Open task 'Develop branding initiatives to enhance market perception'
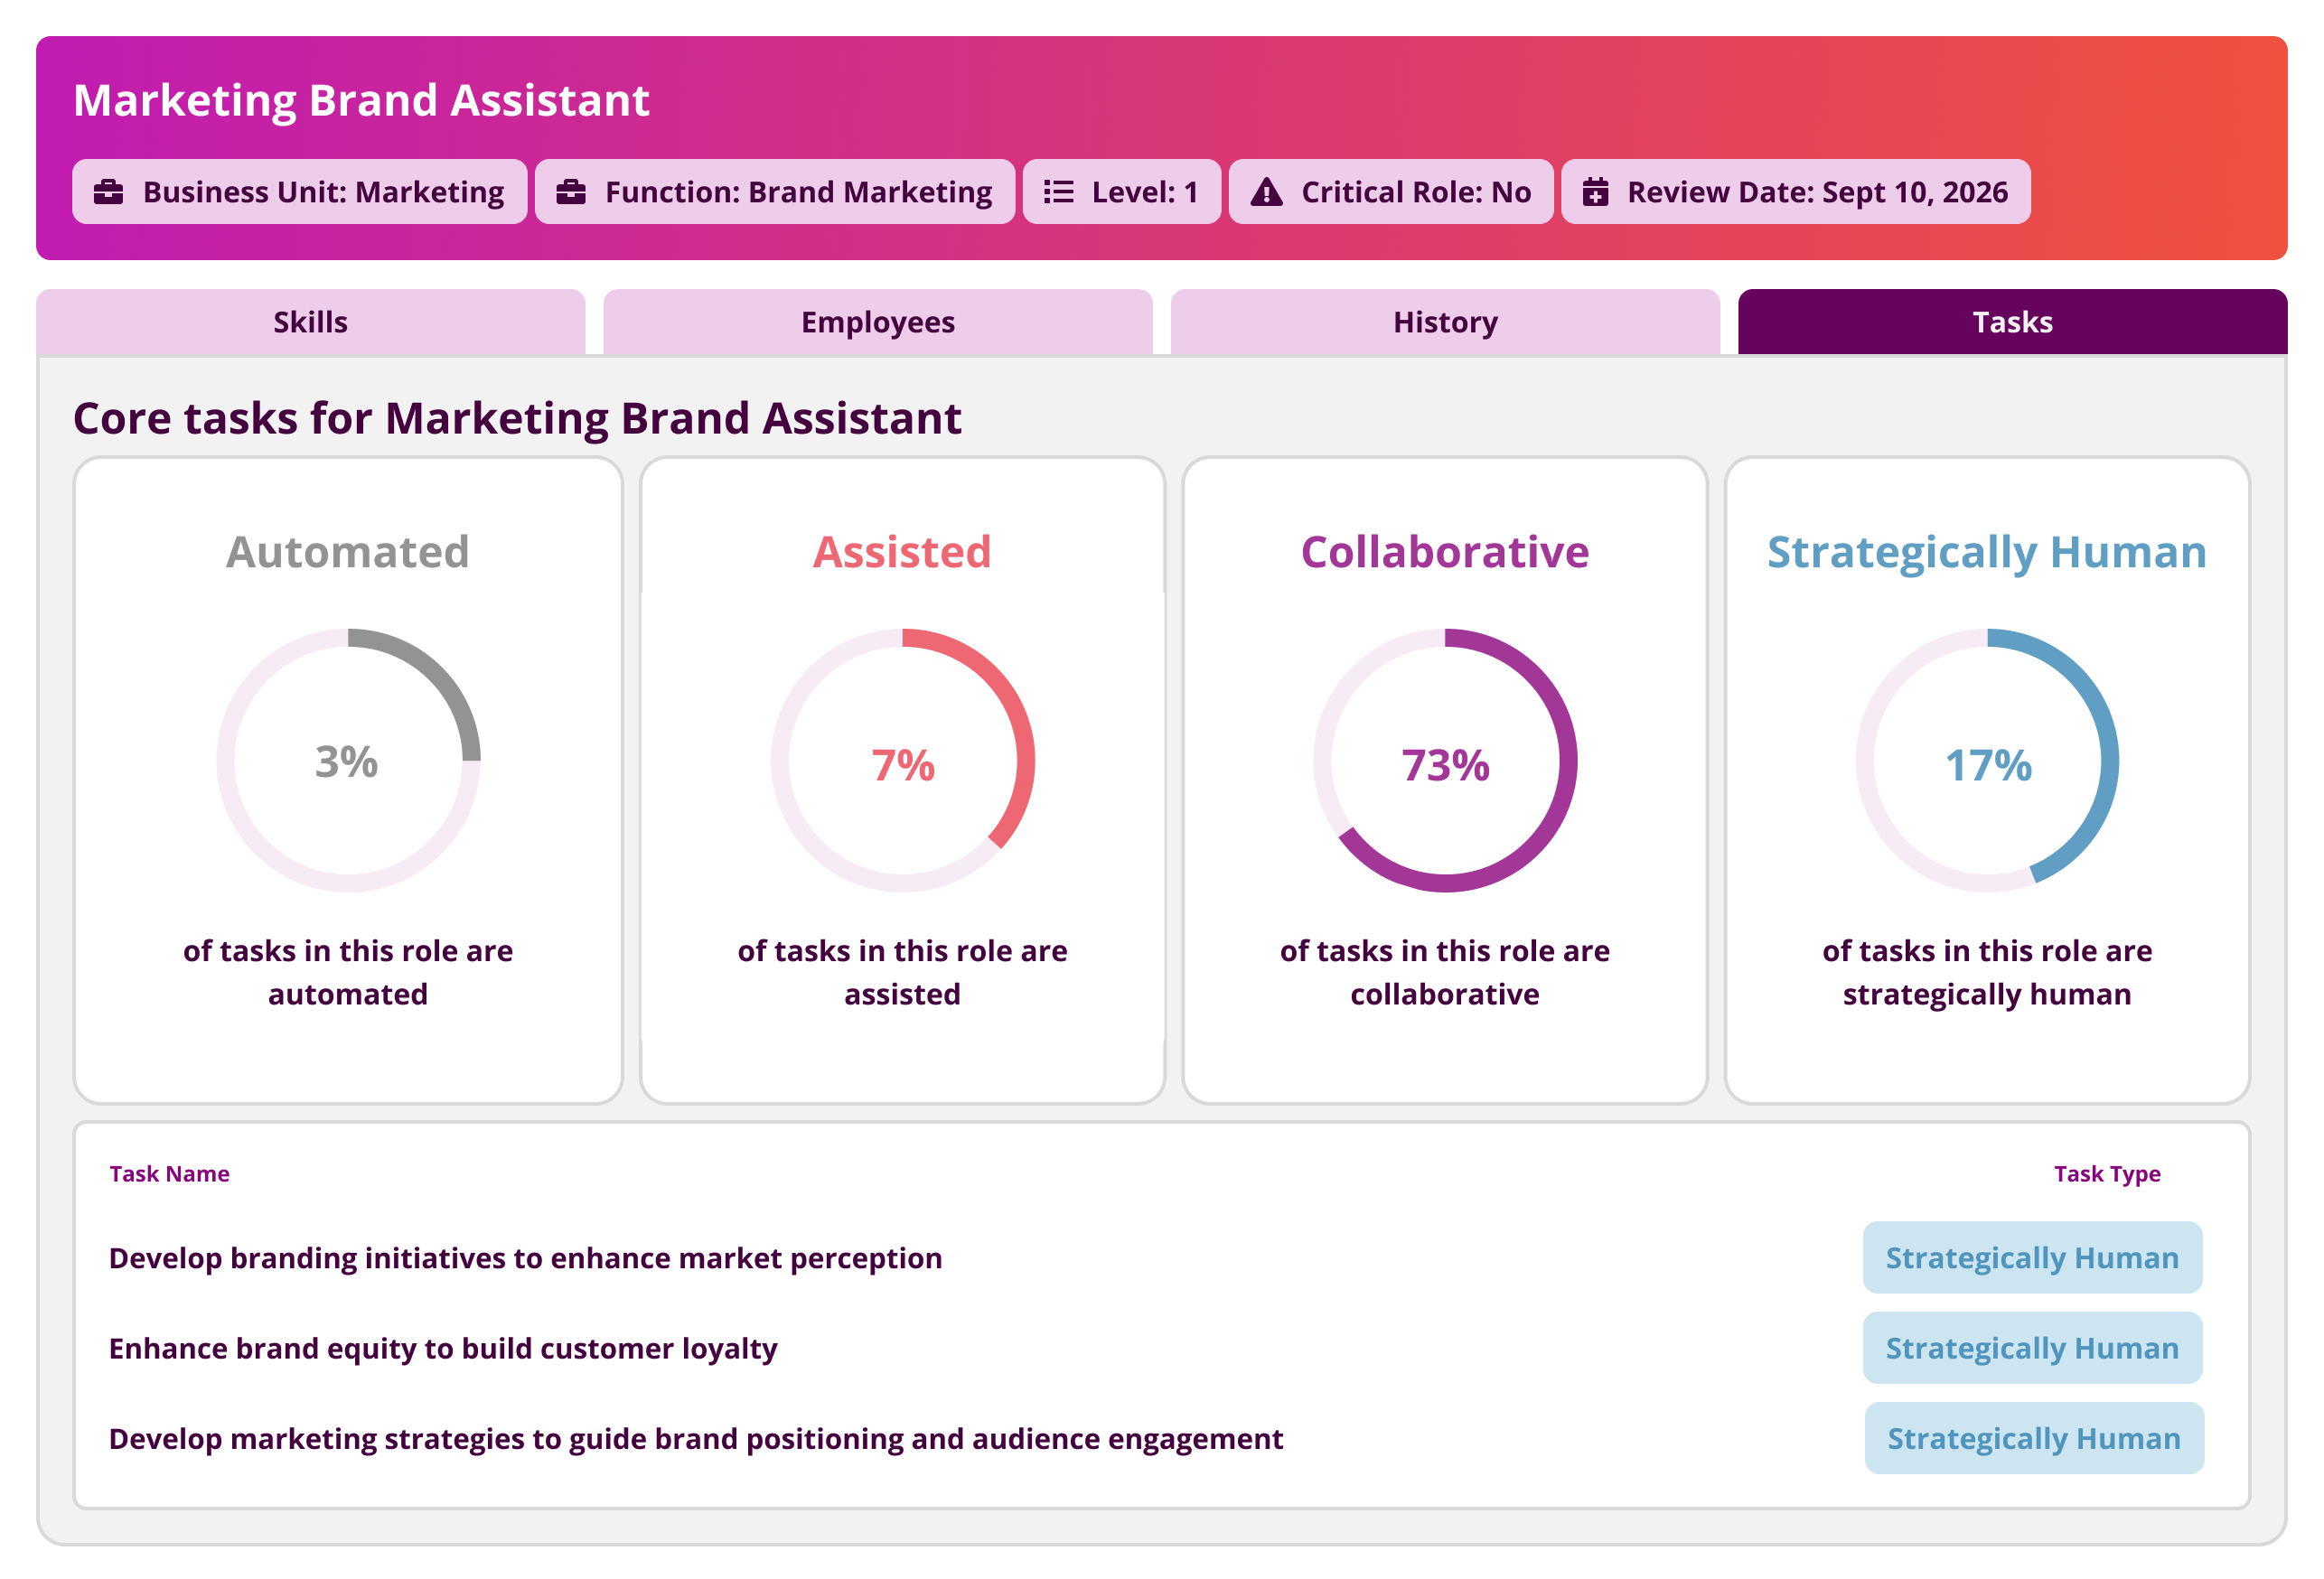The height and width of the screenshot is (1579, 2324). 525,1258
